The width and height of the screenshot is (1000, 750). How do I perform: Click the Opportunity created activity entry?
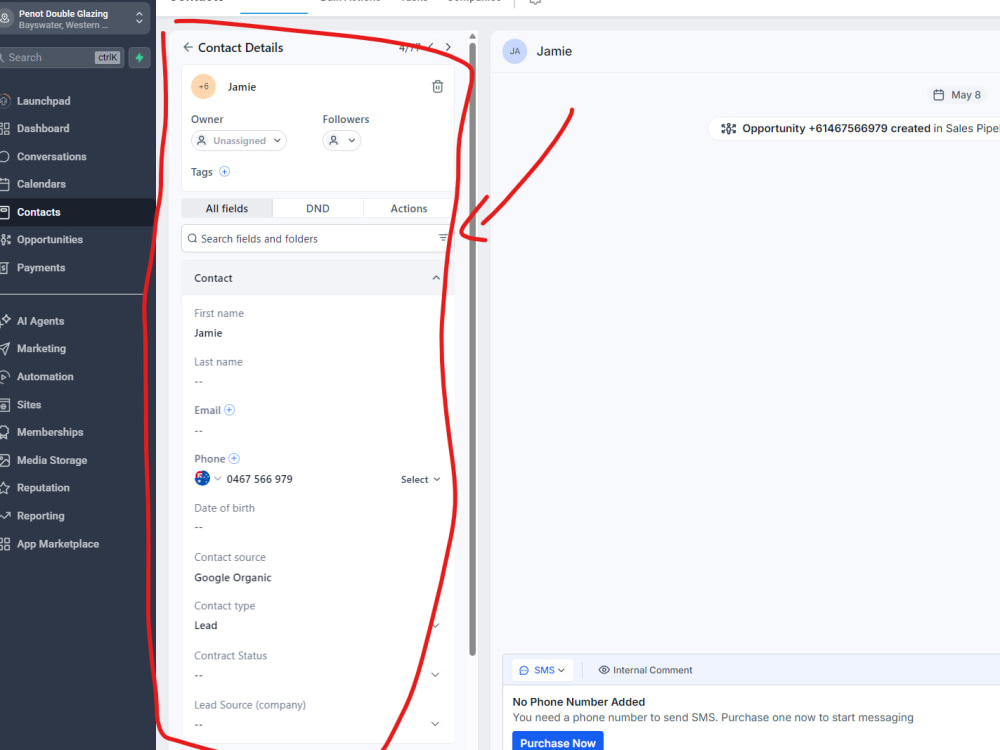click(855, 128)
